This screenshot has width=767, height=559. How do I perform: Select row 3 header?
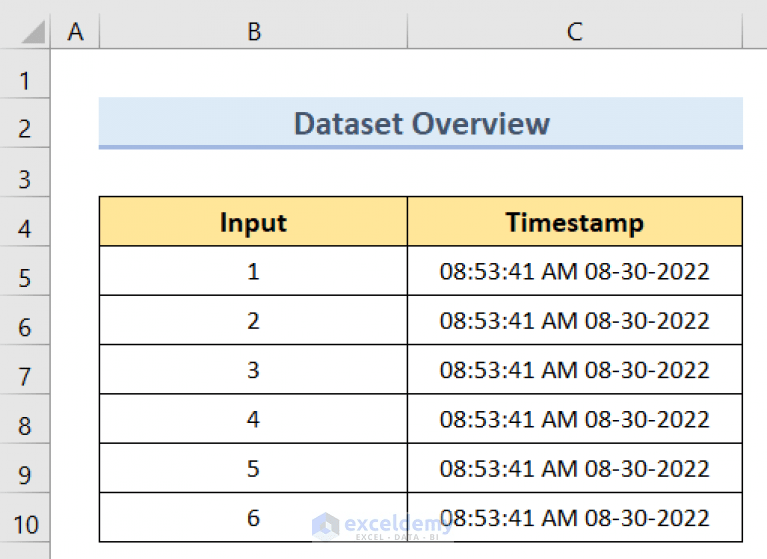[24, 173]
